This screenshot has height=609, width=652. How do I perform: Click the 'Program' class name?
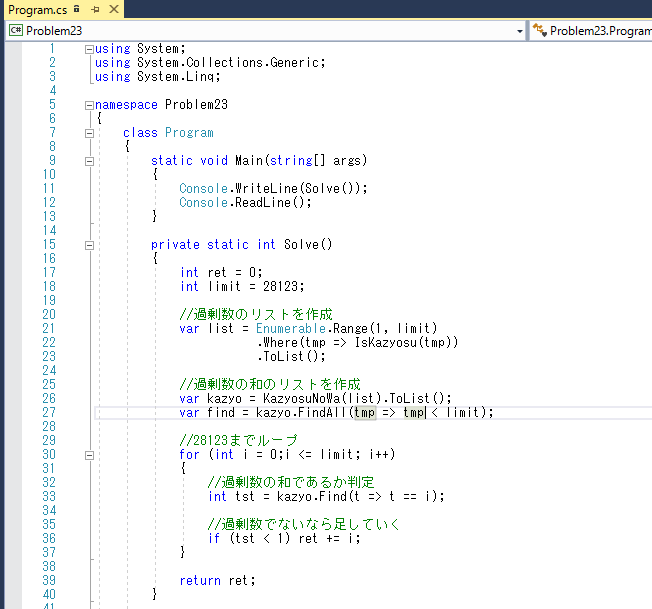coord(189,133)
